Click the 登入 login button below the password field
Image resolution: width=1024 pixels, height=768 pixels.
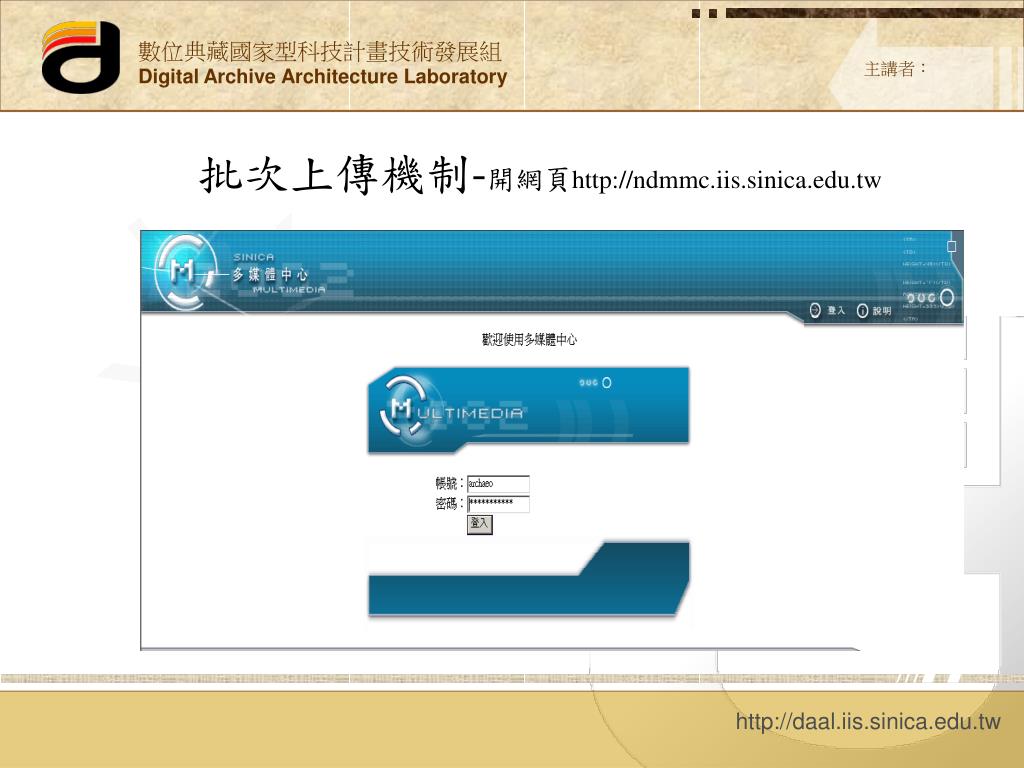click(479, 524)
